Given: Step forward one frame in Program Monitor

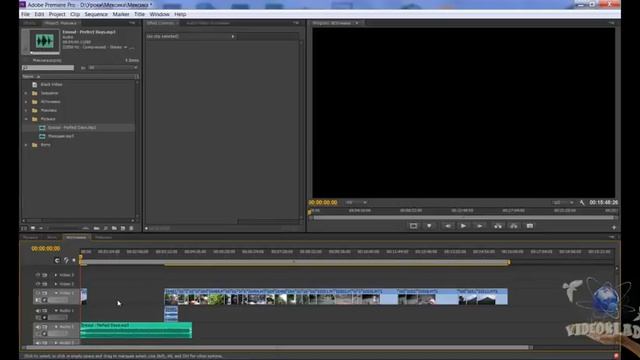Looking at the screenshot, I should (x=480, y=226).
